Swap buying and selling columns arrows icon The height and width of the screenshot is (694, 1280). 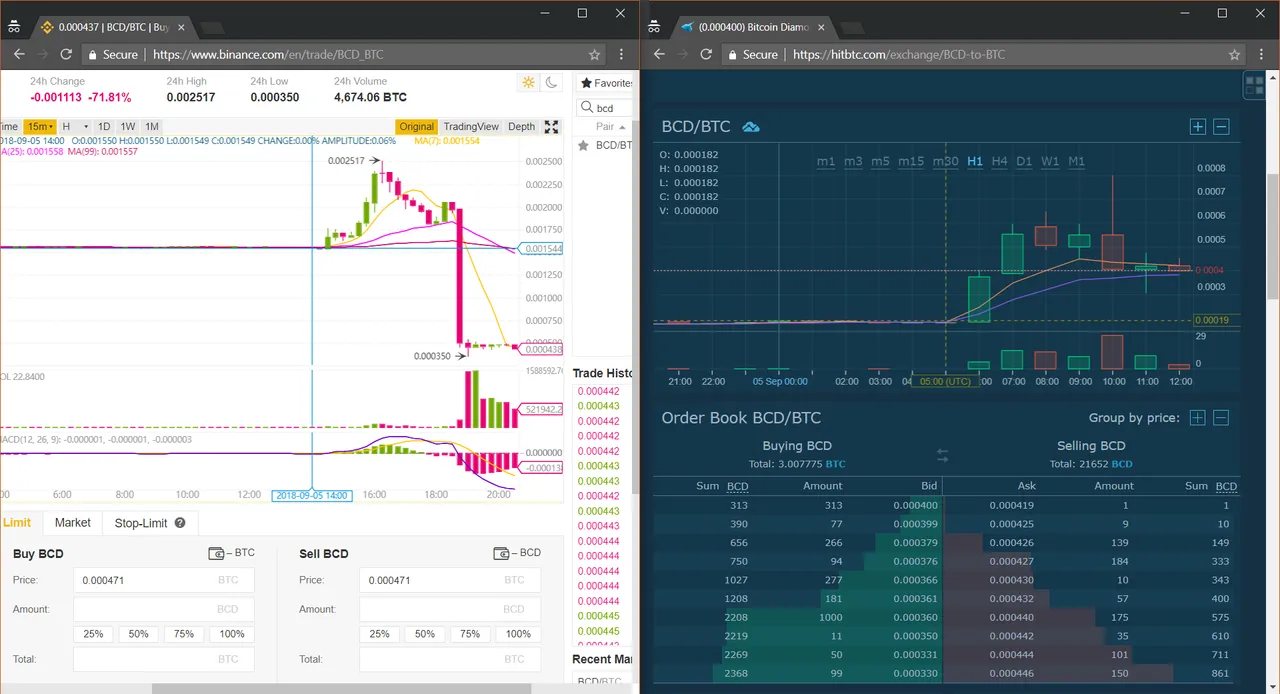[x=942, y=455]
